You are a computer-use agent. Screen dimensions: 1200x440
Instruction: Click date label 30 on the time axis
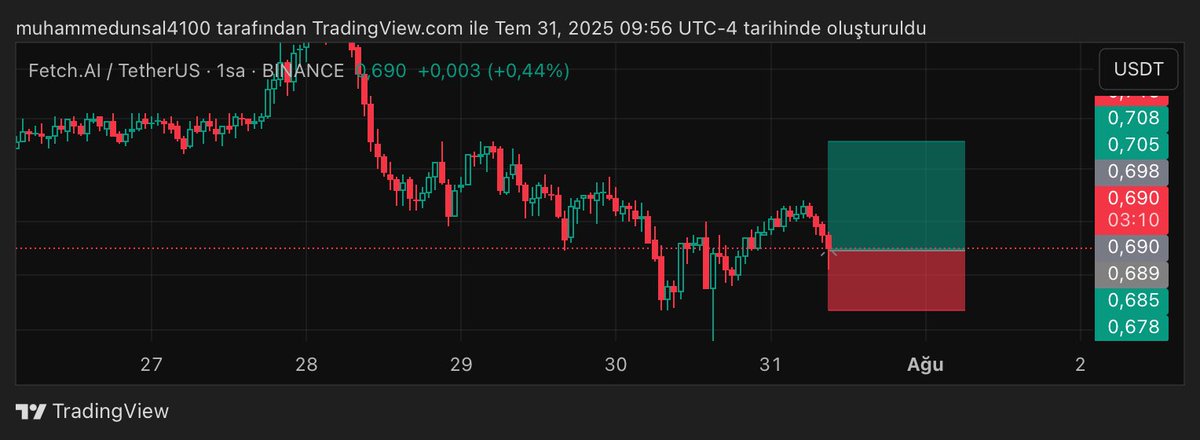616,364
